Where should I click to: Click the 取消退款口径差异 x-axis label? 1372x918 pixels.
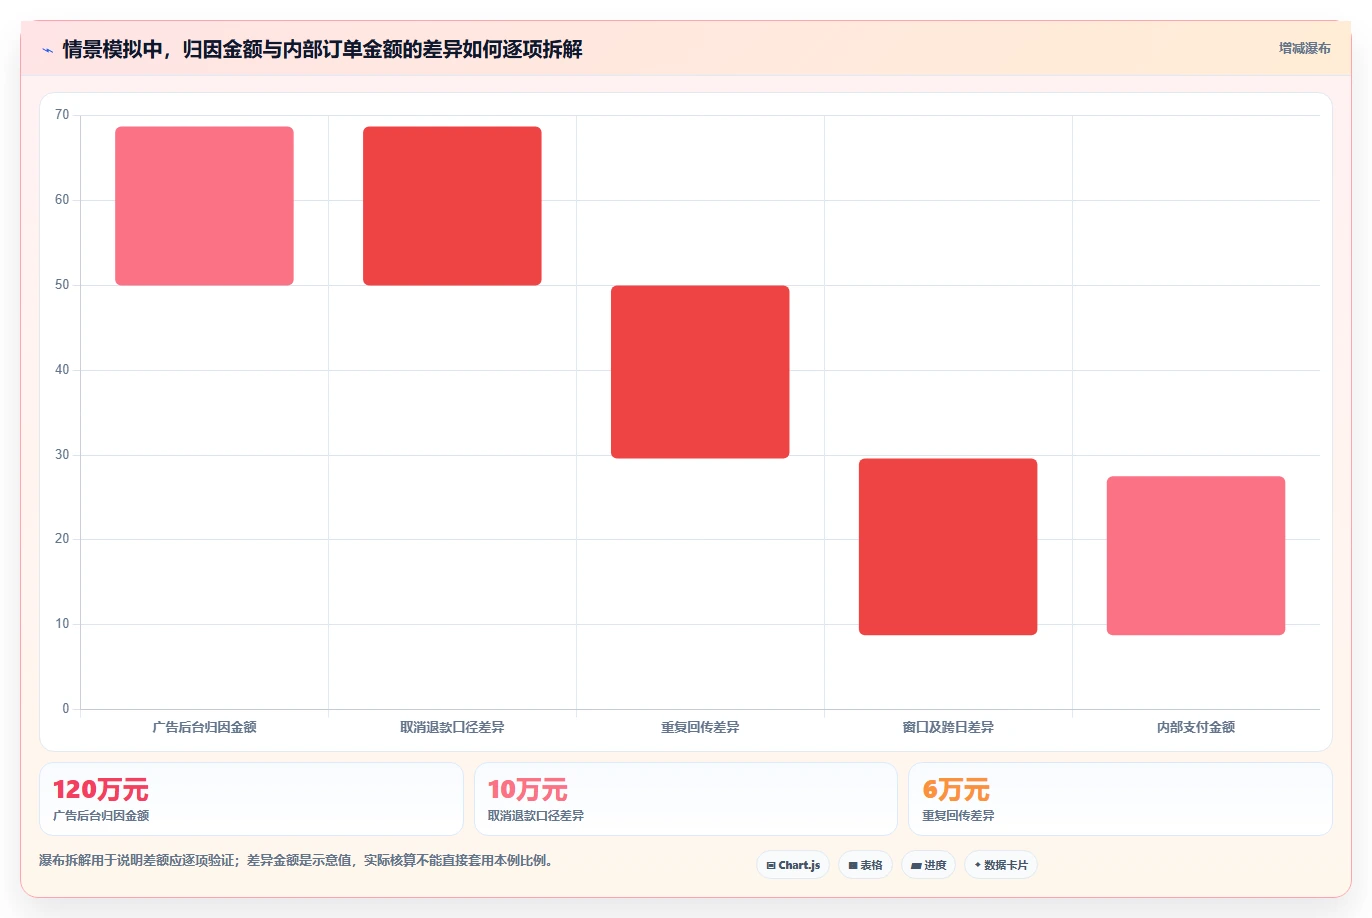(x=452, y=727)
